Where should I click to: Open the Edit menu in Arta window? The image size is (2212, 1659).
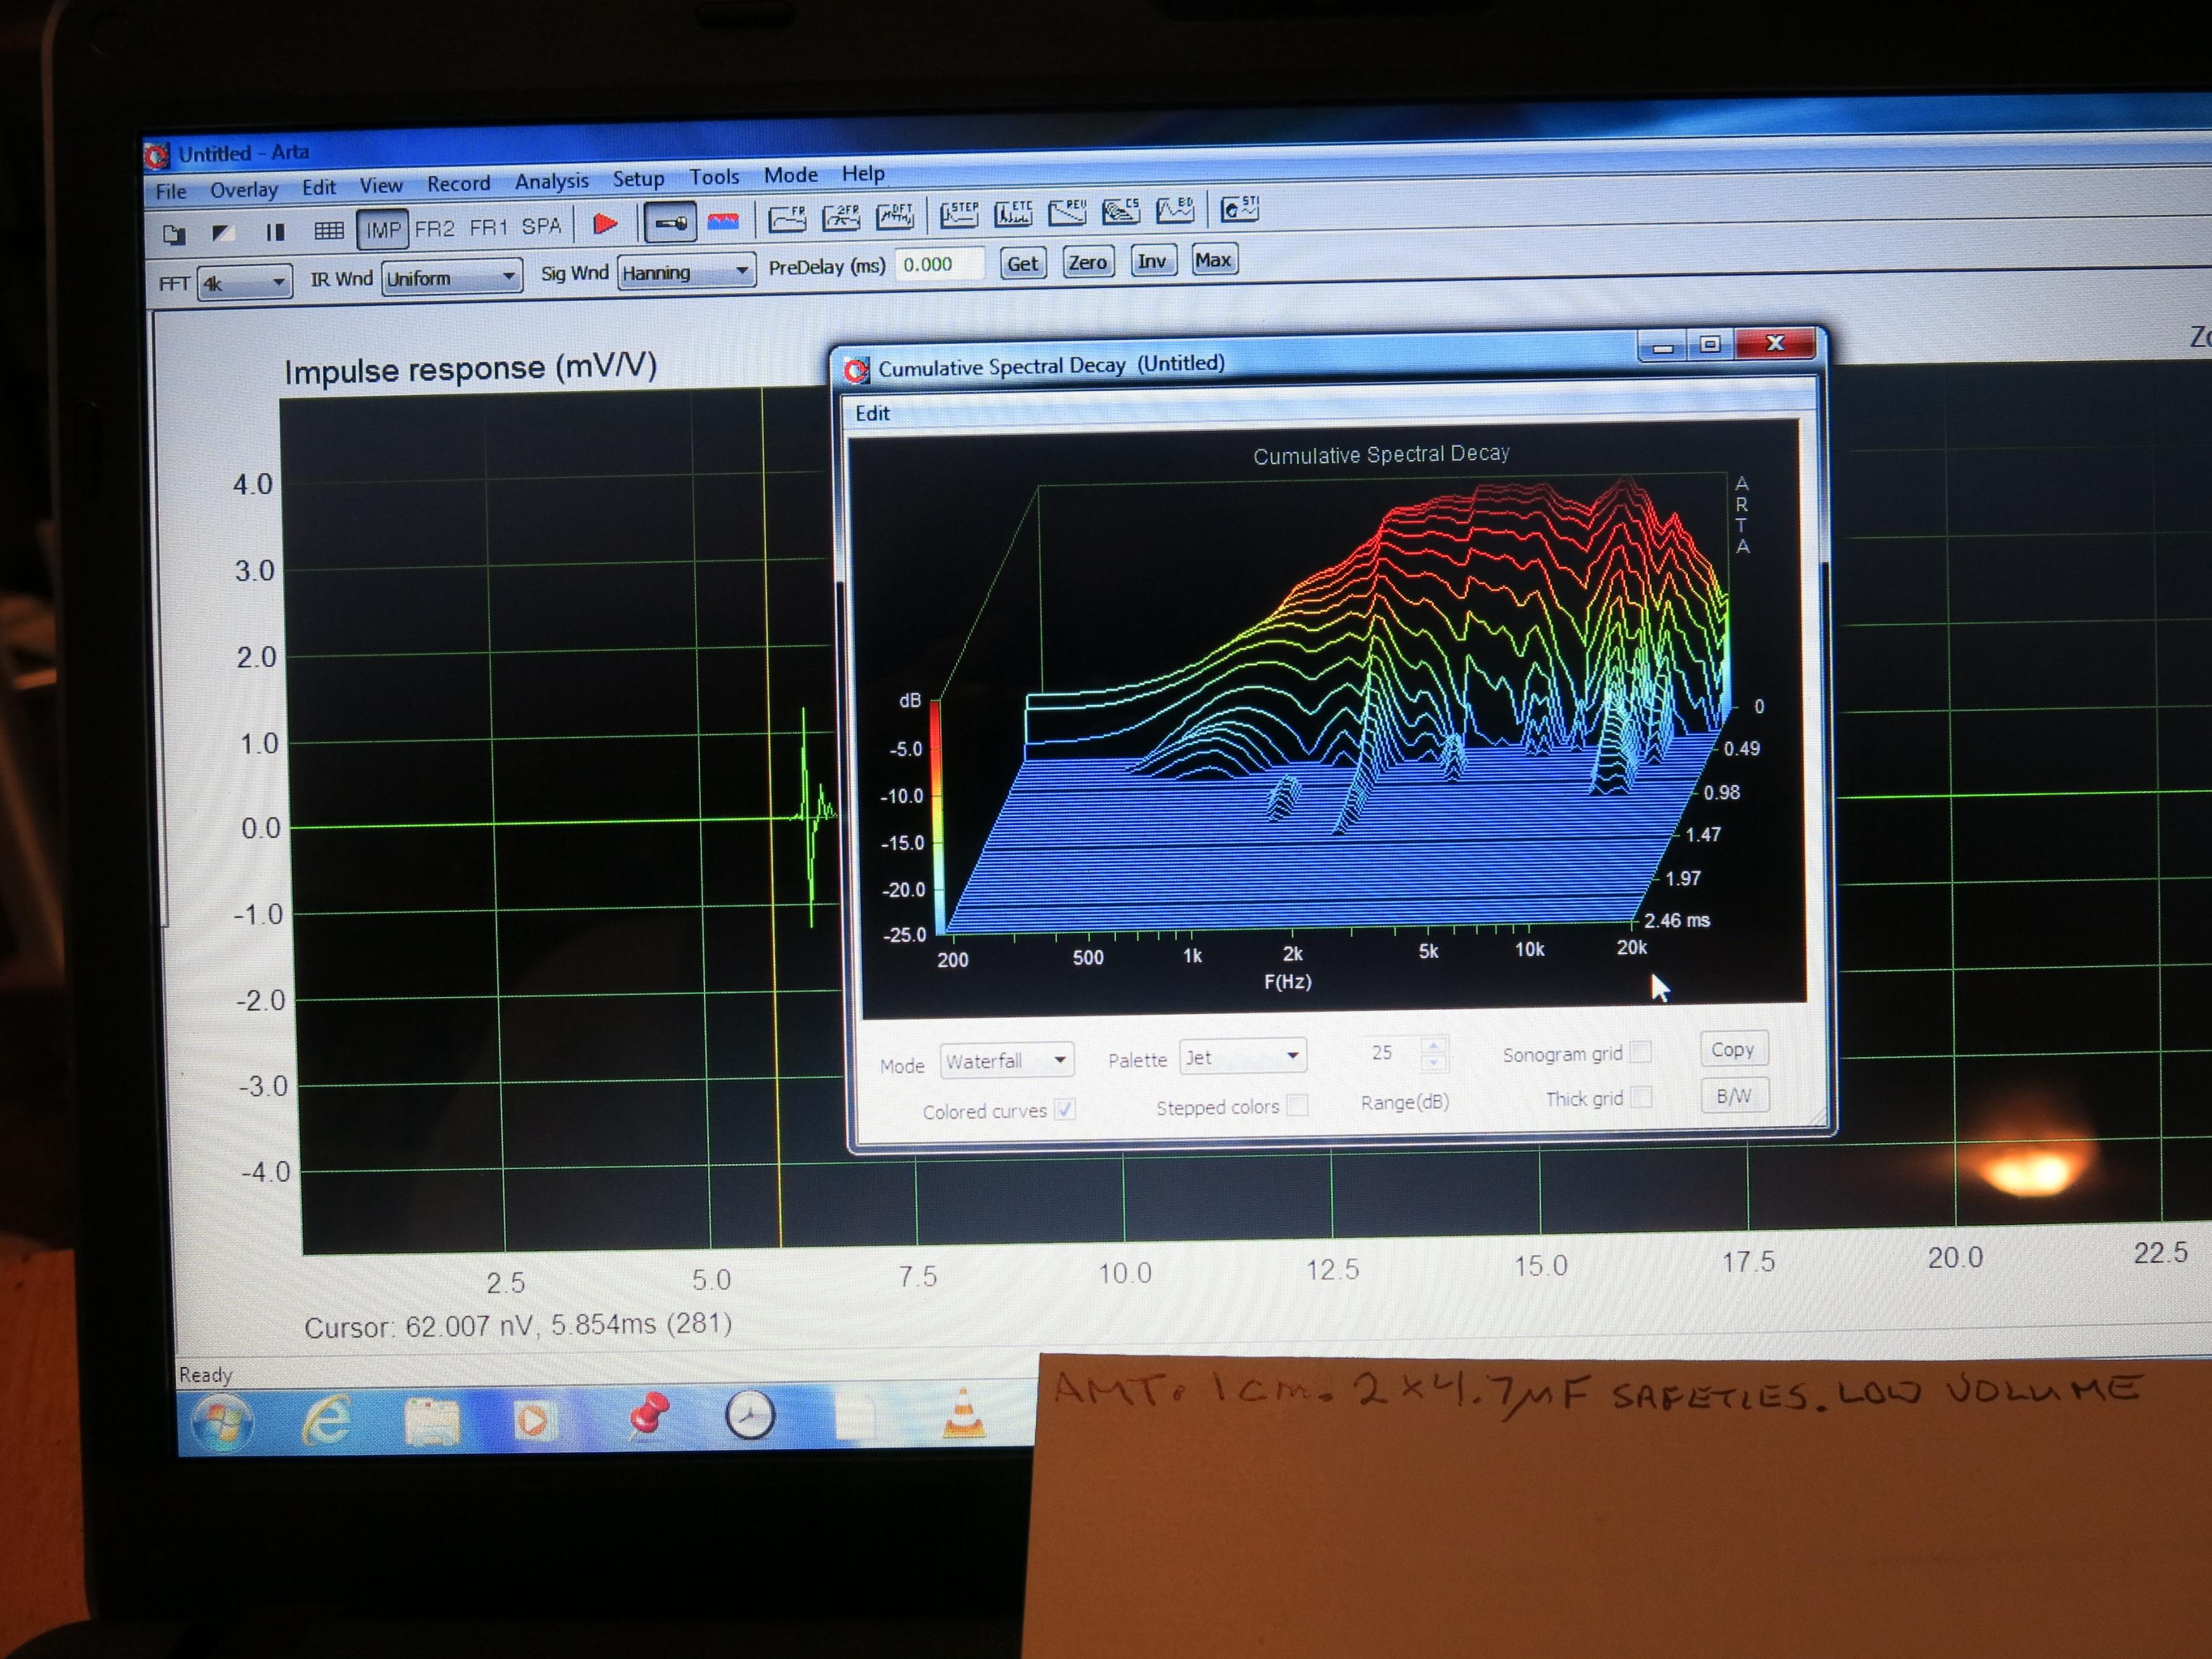(319, 187)
